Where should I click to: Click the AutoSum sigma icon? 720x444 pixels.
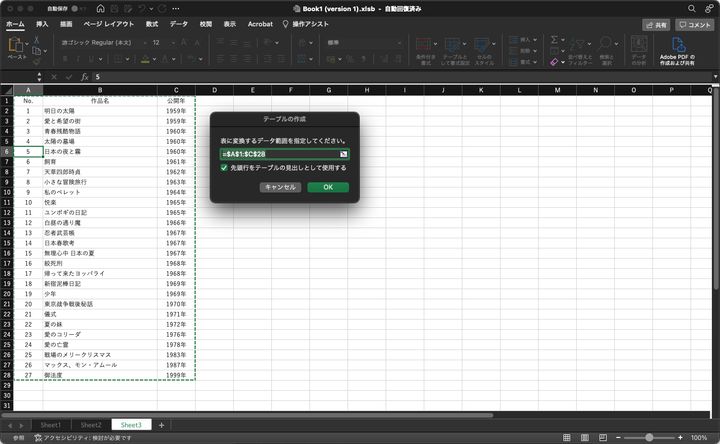[x=554, y=39]
